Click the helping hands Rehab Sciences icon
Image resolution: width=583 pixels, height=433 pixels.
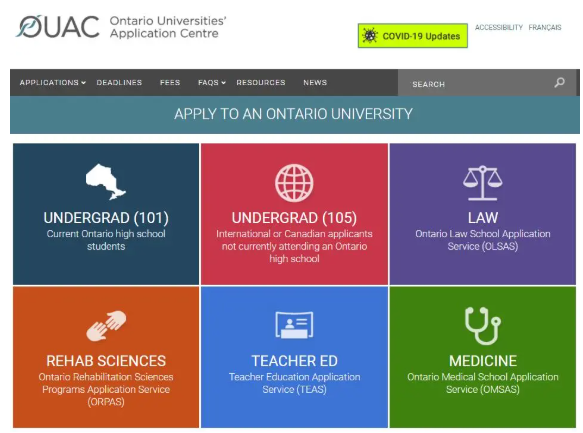pyautogui.click(x=106, y=326)
